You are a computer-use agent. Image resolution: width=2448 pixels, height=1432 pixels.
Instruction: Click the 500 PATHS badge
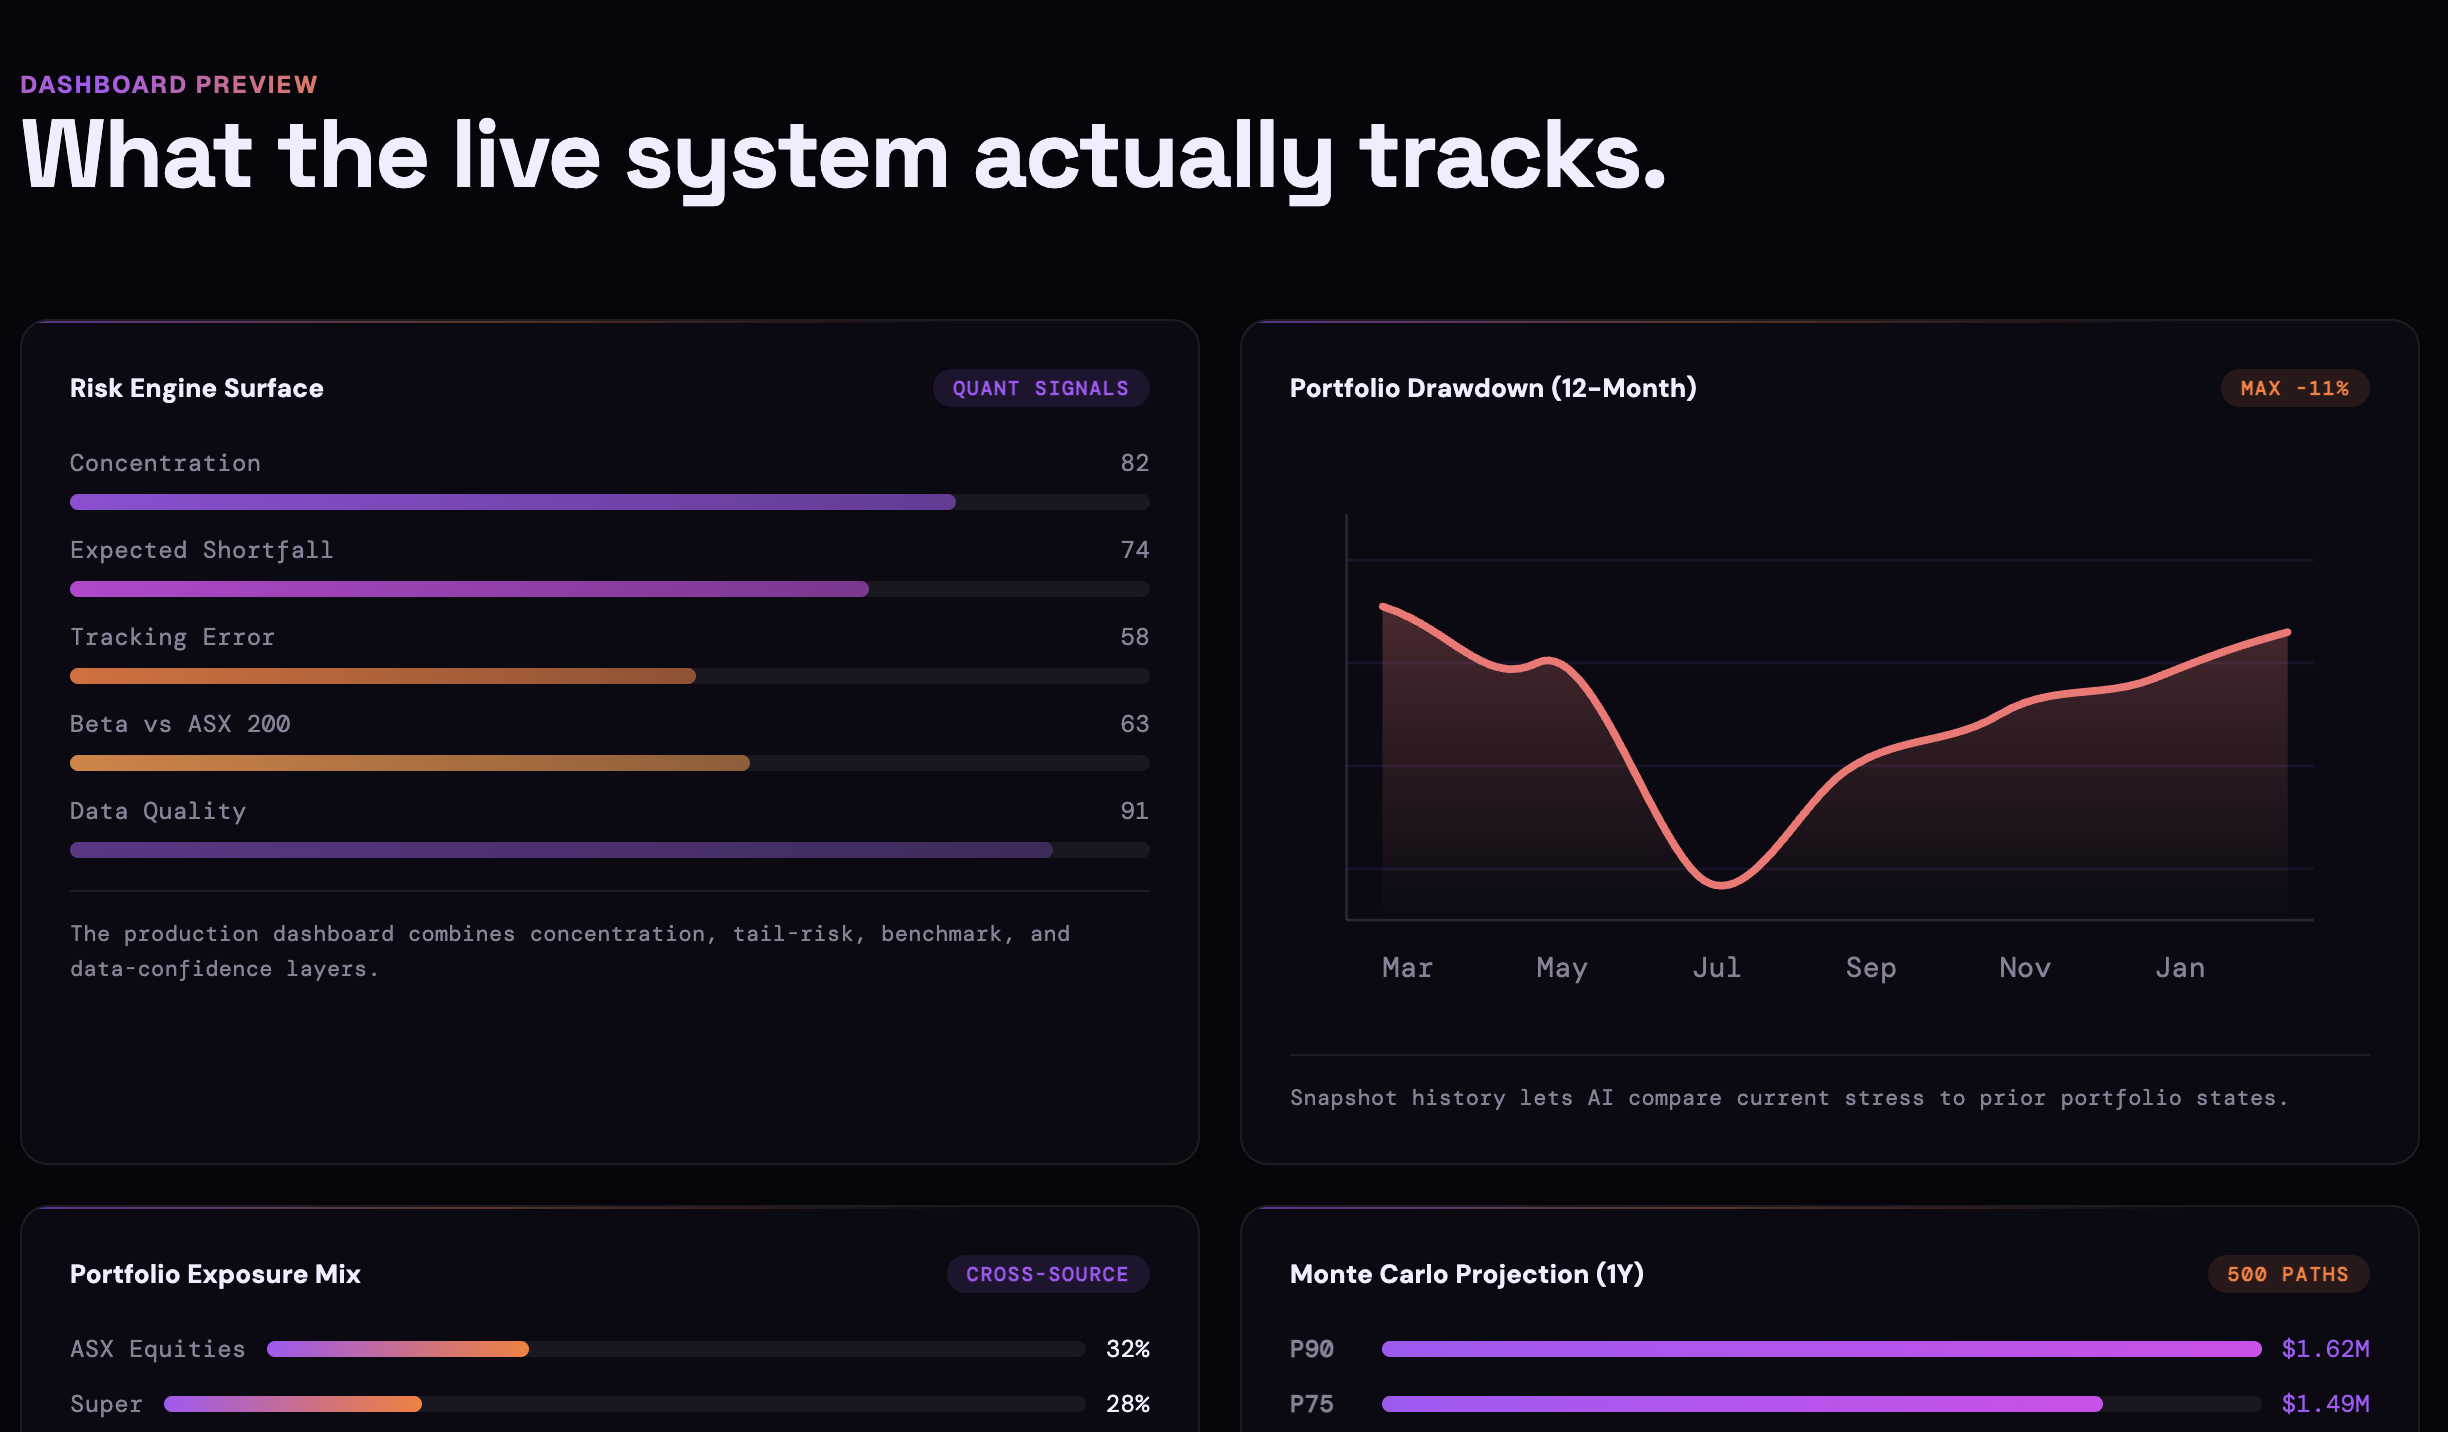pos(2287,1274)
